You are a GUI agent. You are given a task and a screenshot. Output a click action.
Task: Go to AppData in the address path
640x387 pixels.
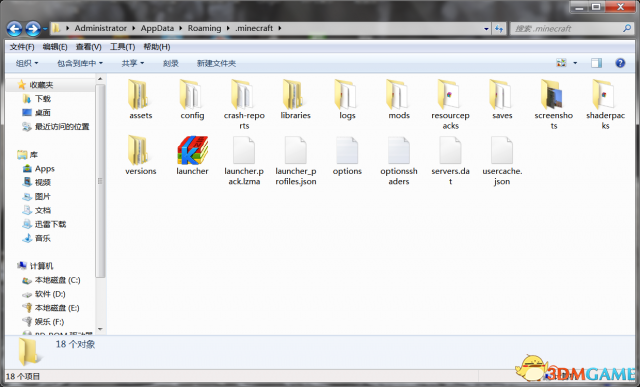(x=157, y=28)
